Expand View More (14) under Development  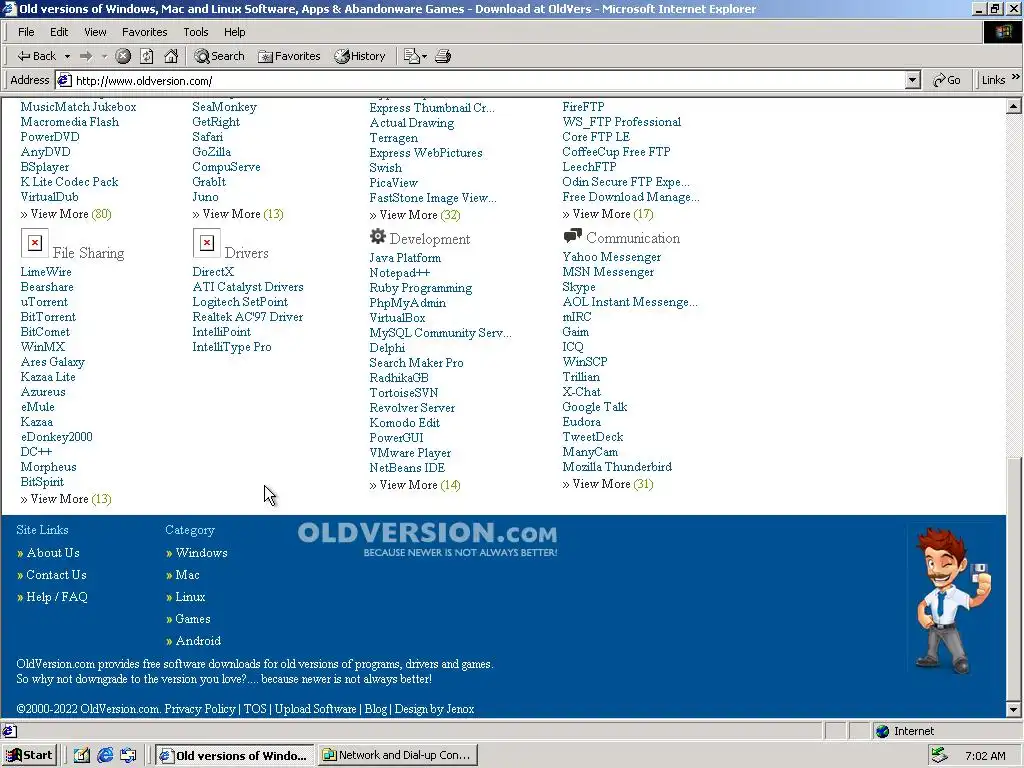[x=415, y=485]
